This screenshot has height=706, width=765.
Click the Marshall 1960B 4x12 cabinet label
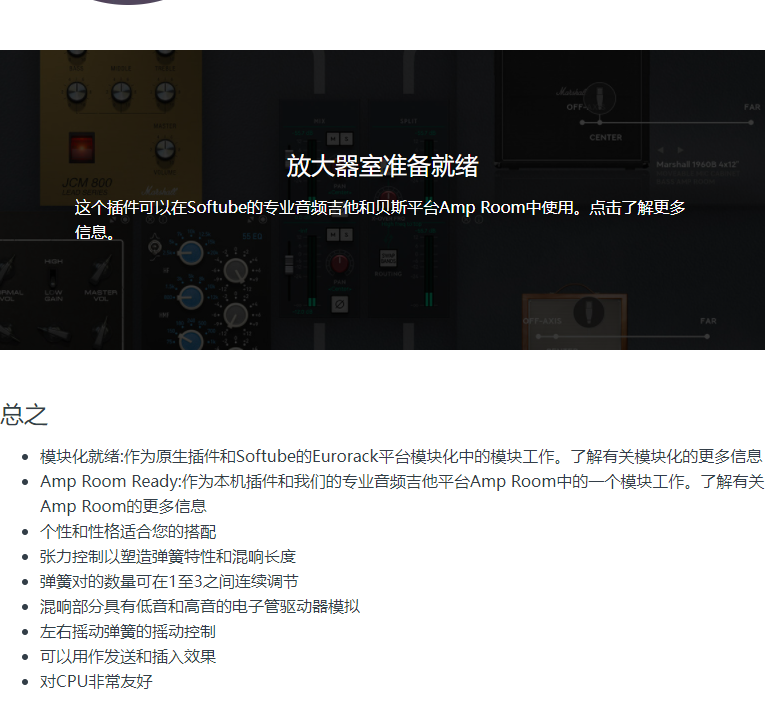698,164
